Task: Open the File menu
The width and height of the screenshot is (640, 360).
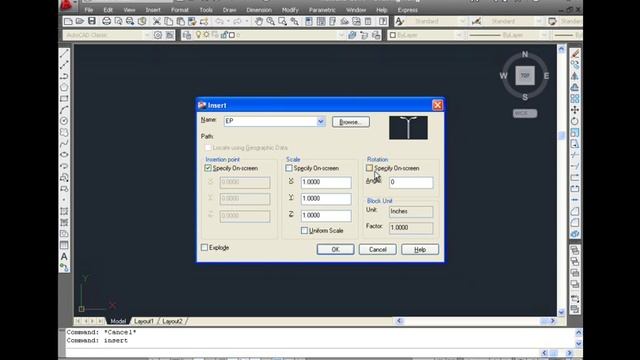Action: pyautogui.click(x=89, y=10)
